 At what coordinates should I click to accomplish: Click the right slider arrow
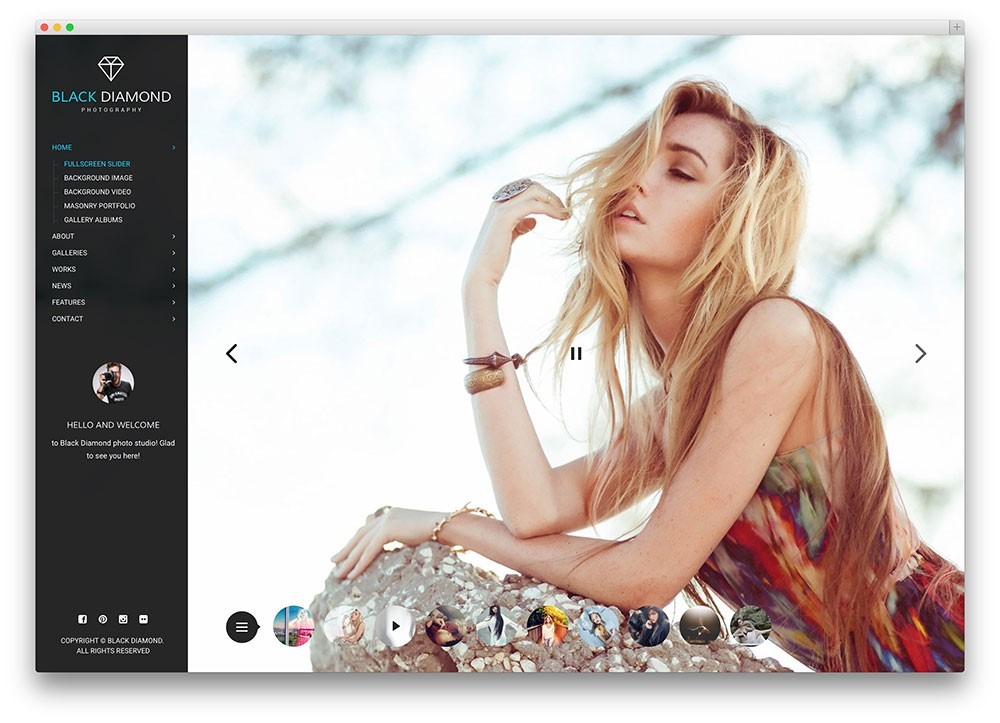[919, 353]
